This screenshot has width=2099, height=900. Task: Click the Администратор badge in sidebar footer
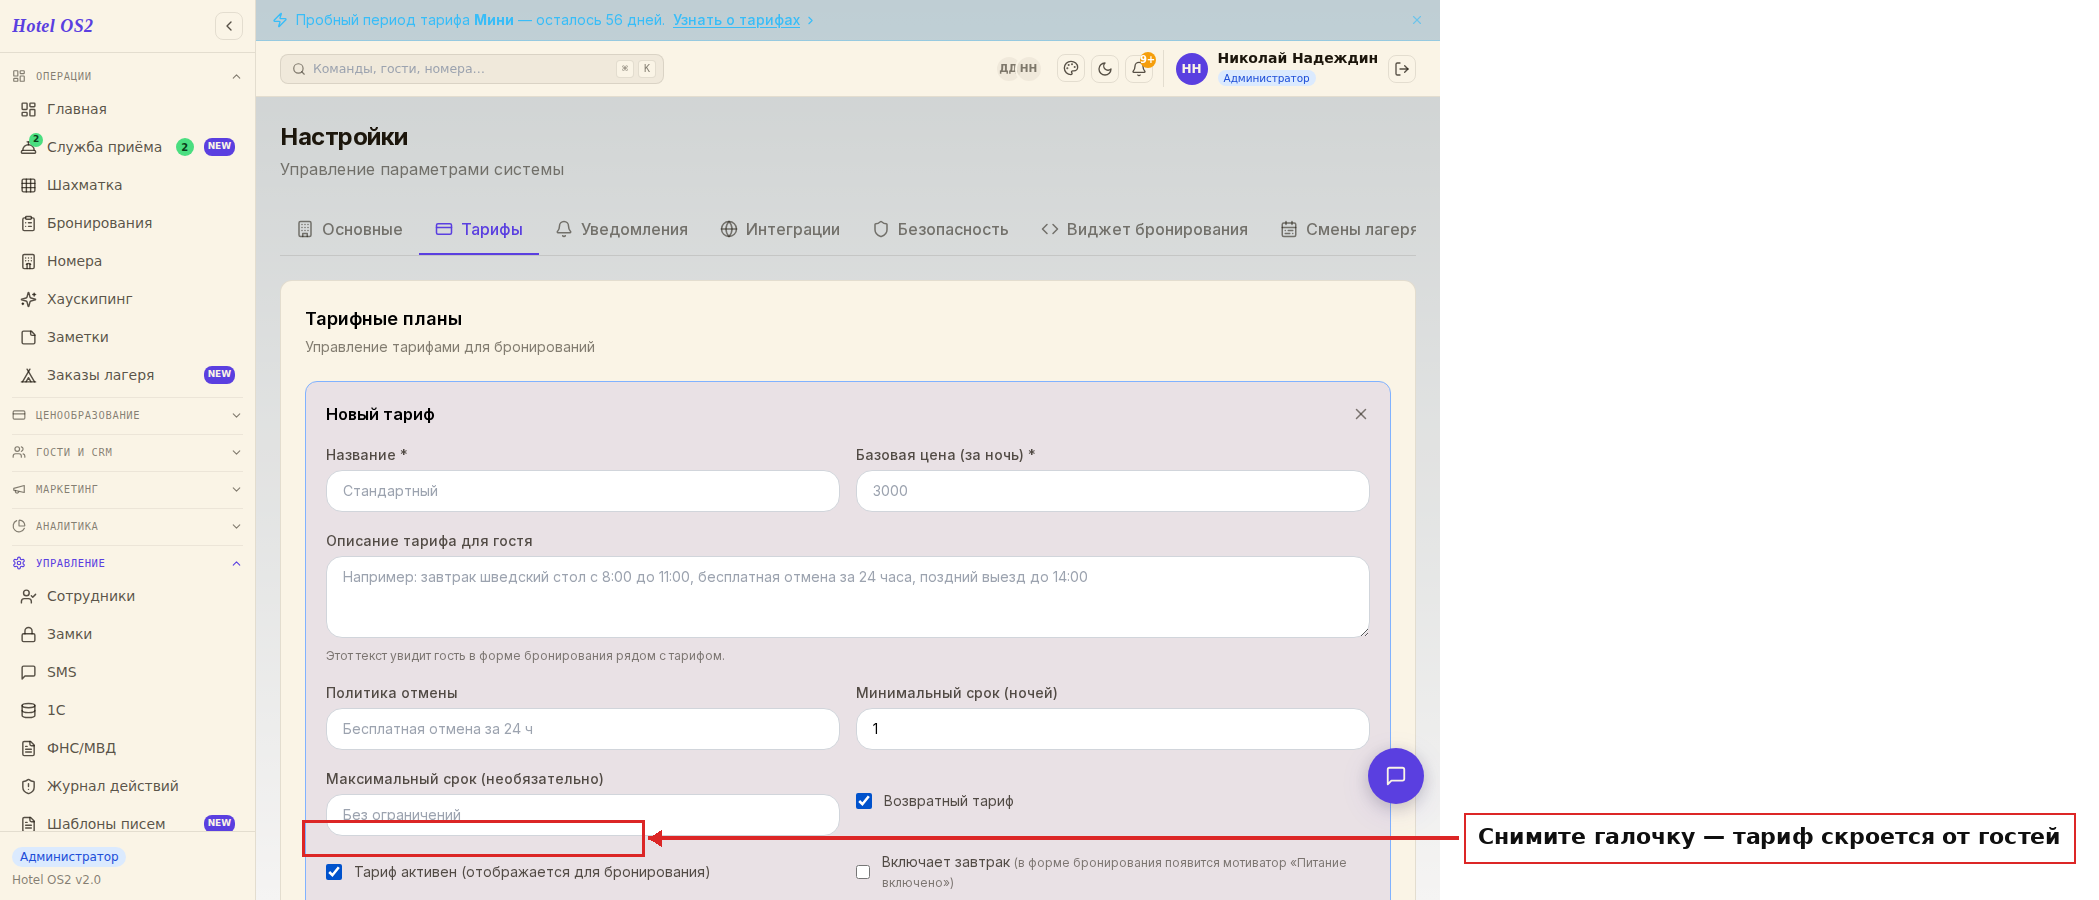click(69, 857)
